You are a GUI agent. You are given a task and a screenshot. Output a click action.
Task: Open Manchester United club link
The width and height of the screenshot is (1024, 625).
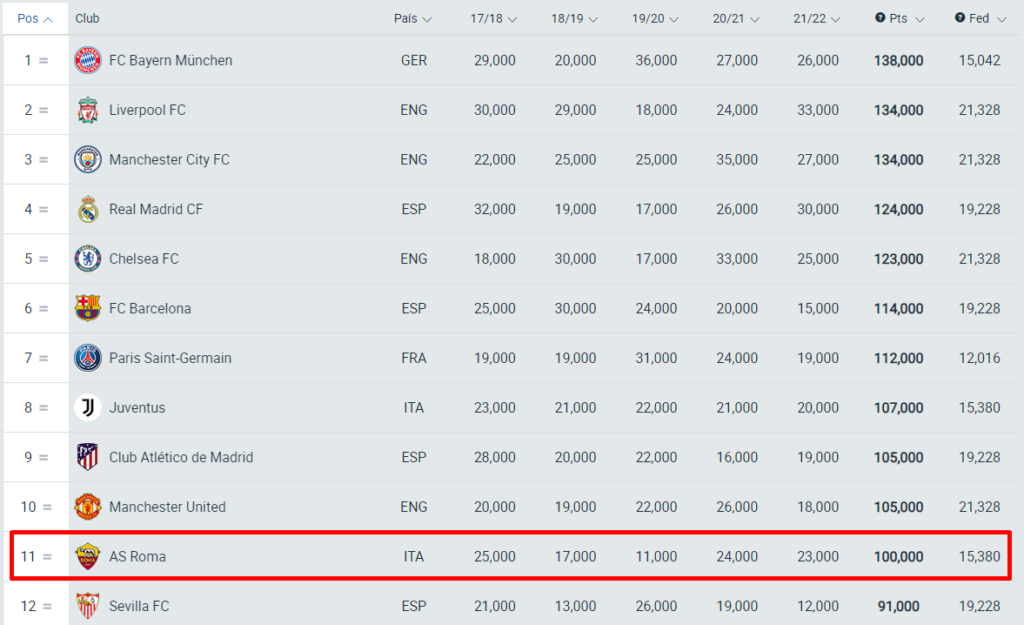tap(167, 507)
